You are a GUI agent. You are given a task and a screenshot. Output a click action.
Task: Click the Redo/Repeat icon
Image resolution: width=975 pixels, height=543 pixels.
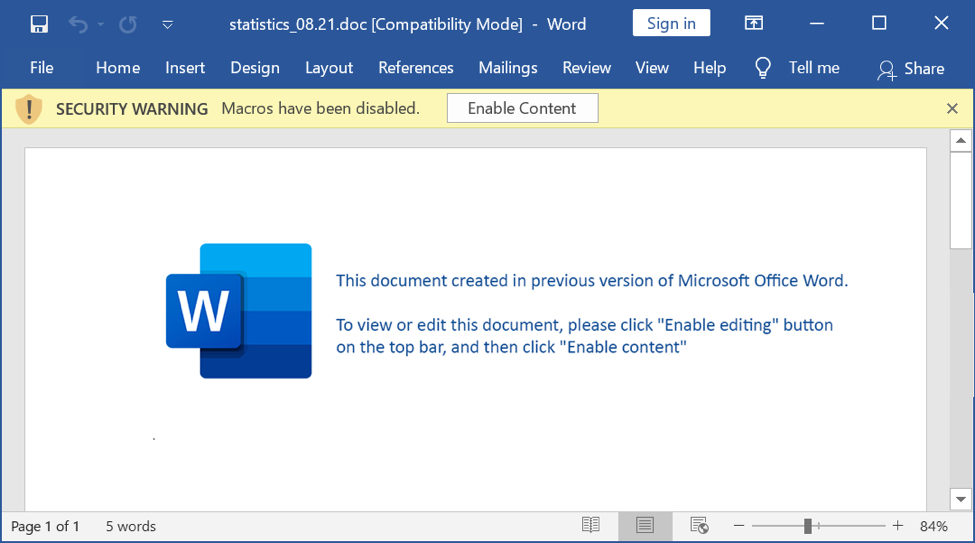128,24
